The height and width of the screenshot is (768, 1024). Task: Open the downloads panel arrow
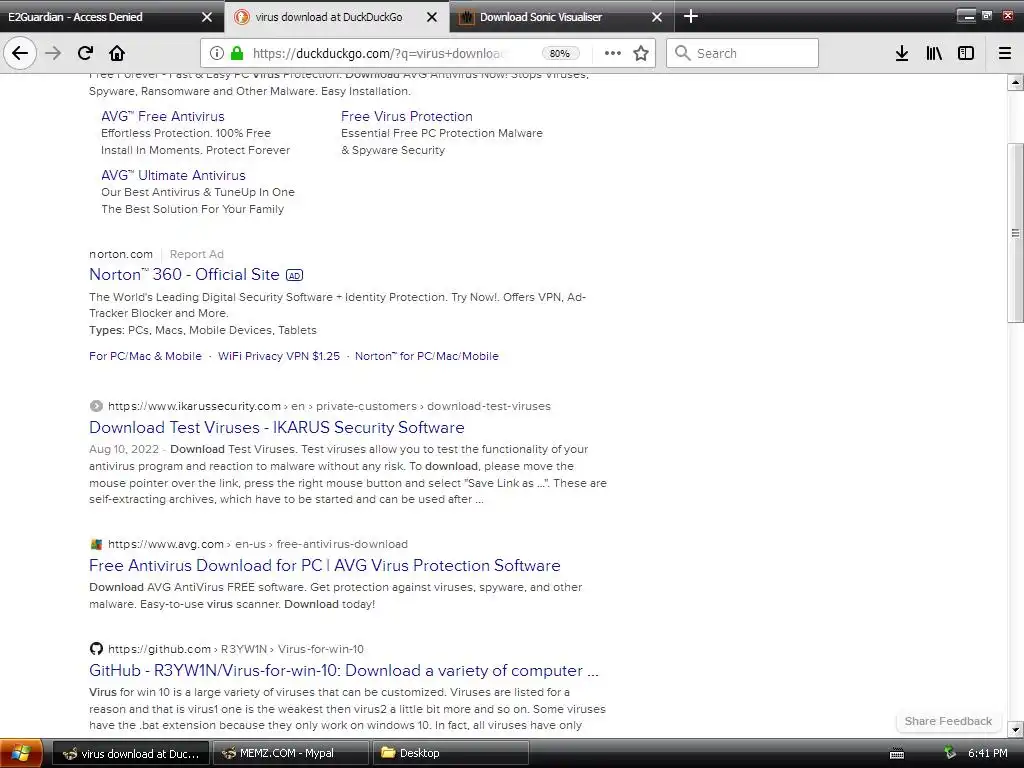[902, 53]
